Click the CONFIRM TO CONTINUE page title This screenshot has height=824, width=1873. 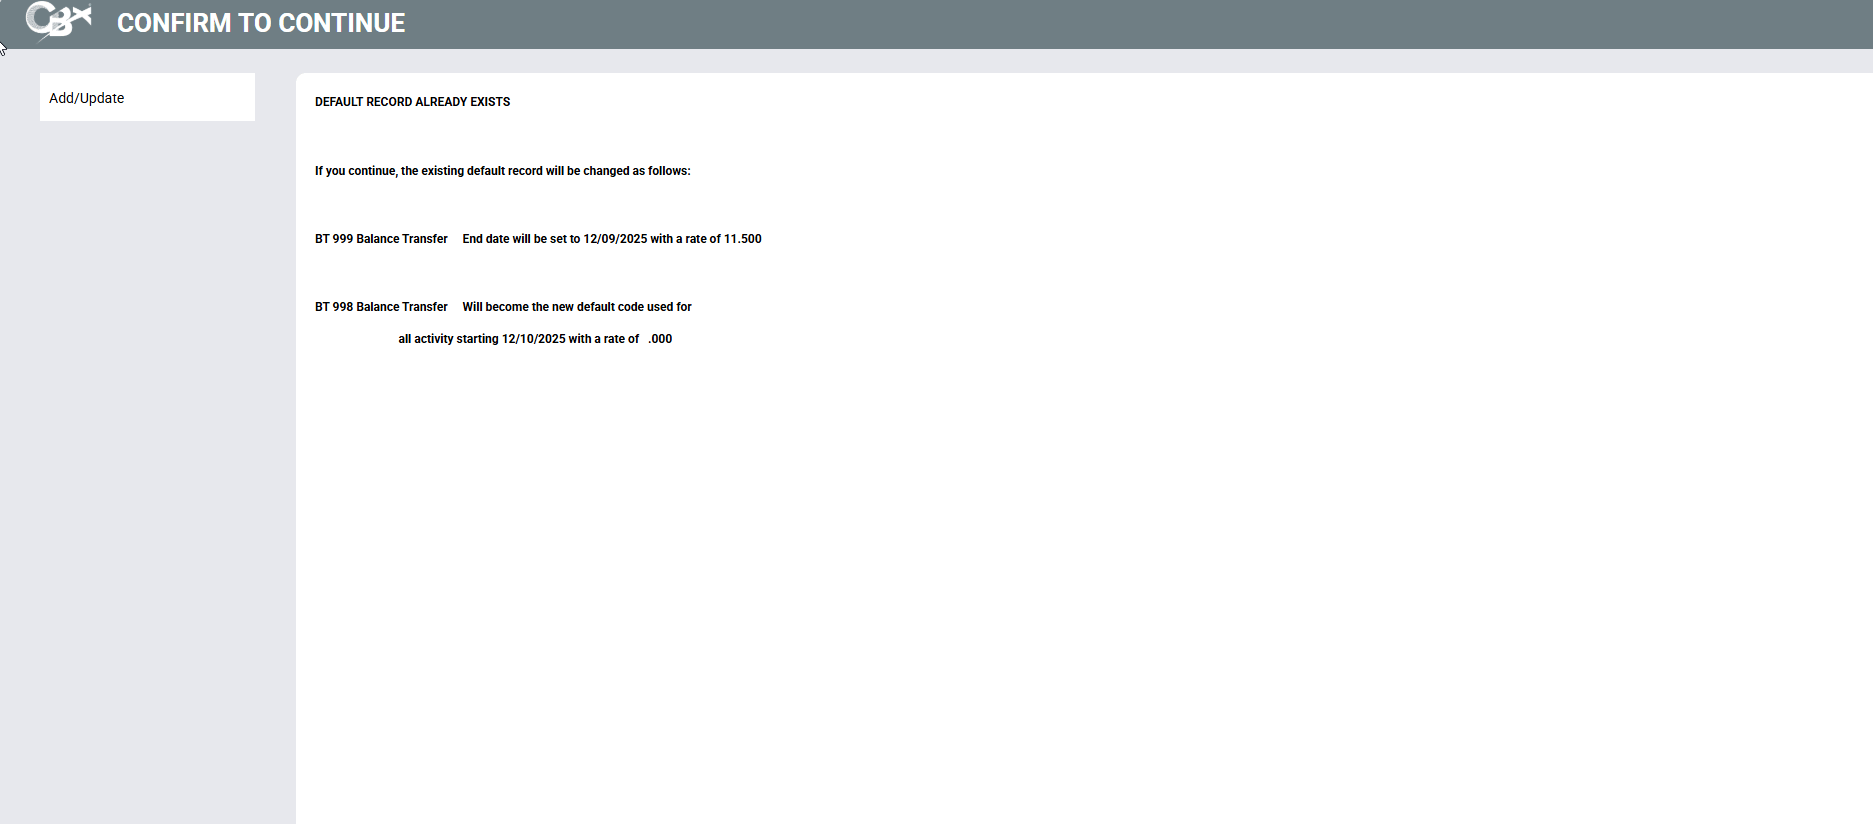(x=260, y=23)
